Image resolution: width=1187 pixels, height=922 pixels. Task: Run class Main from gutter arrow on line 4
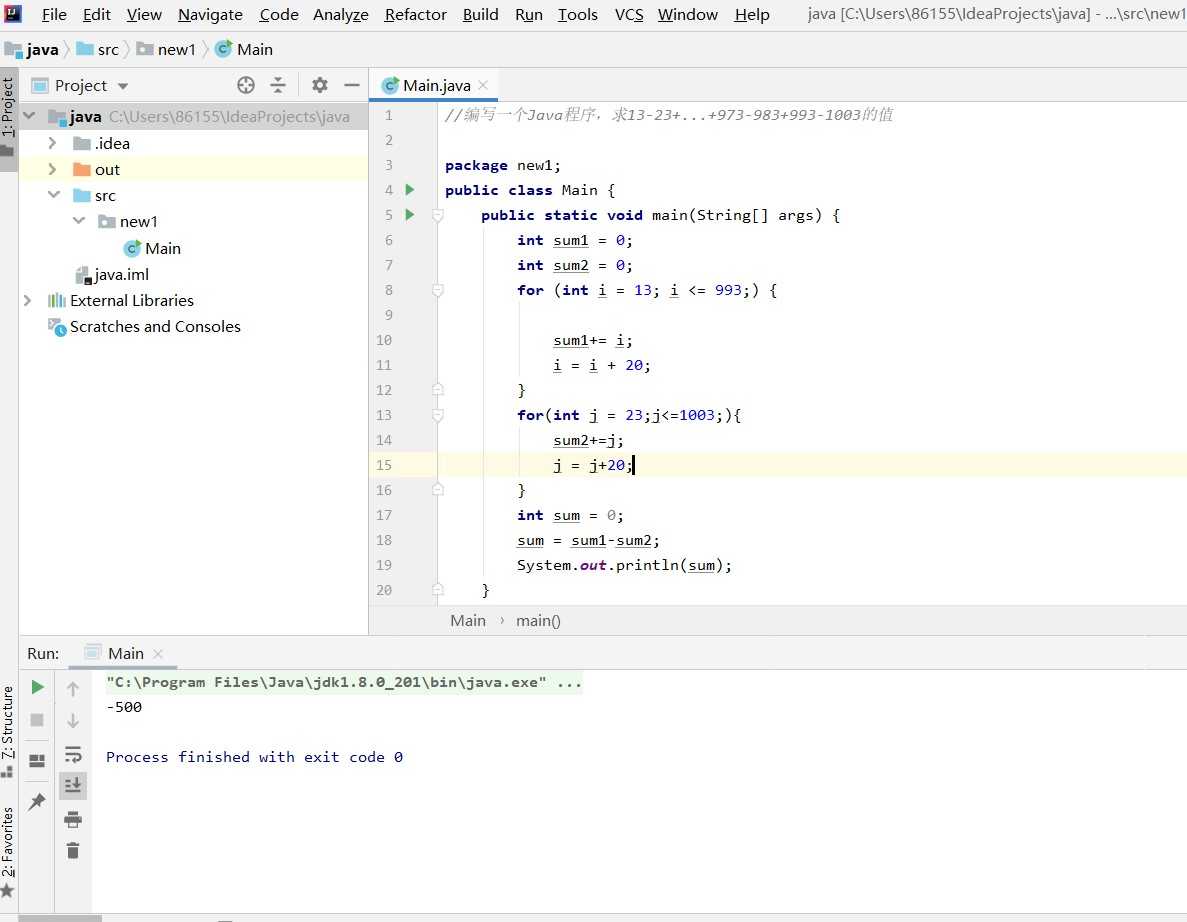click(x=410, y=189)
